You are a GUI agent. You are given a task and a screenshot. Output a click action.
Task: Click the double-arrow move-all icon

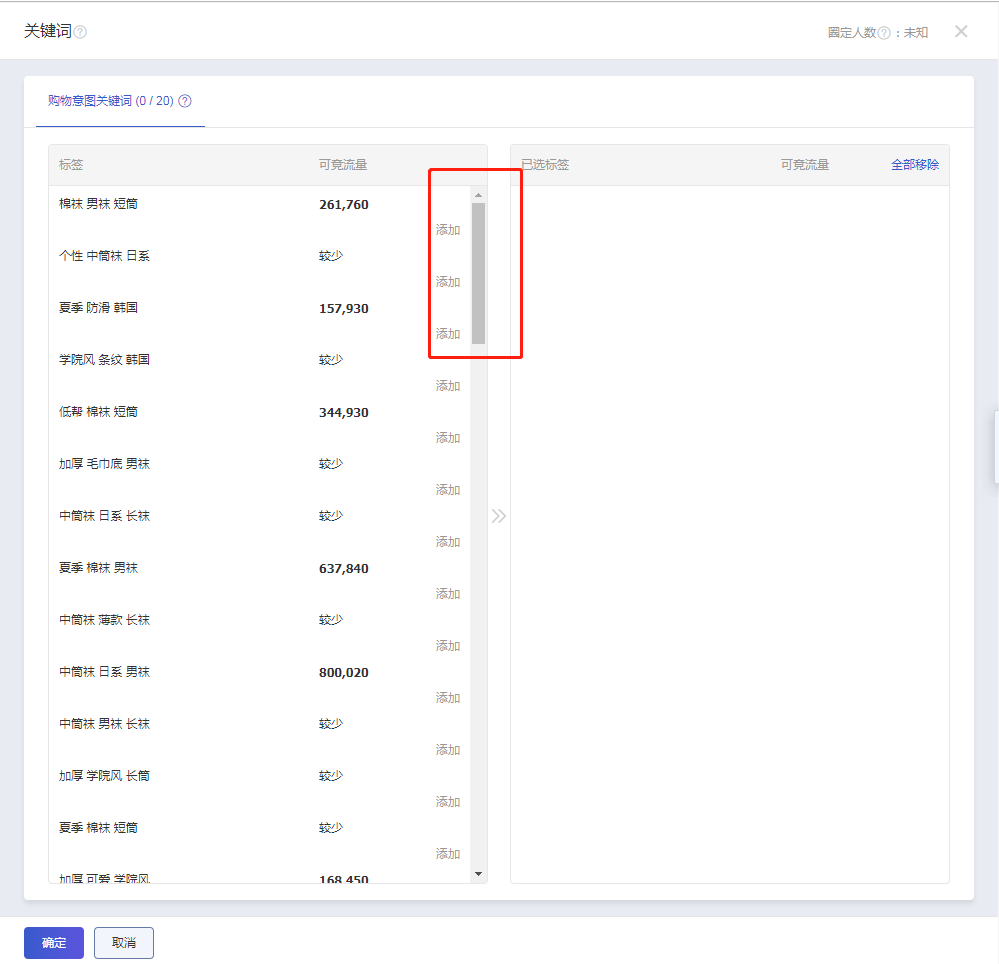point(499,515)
